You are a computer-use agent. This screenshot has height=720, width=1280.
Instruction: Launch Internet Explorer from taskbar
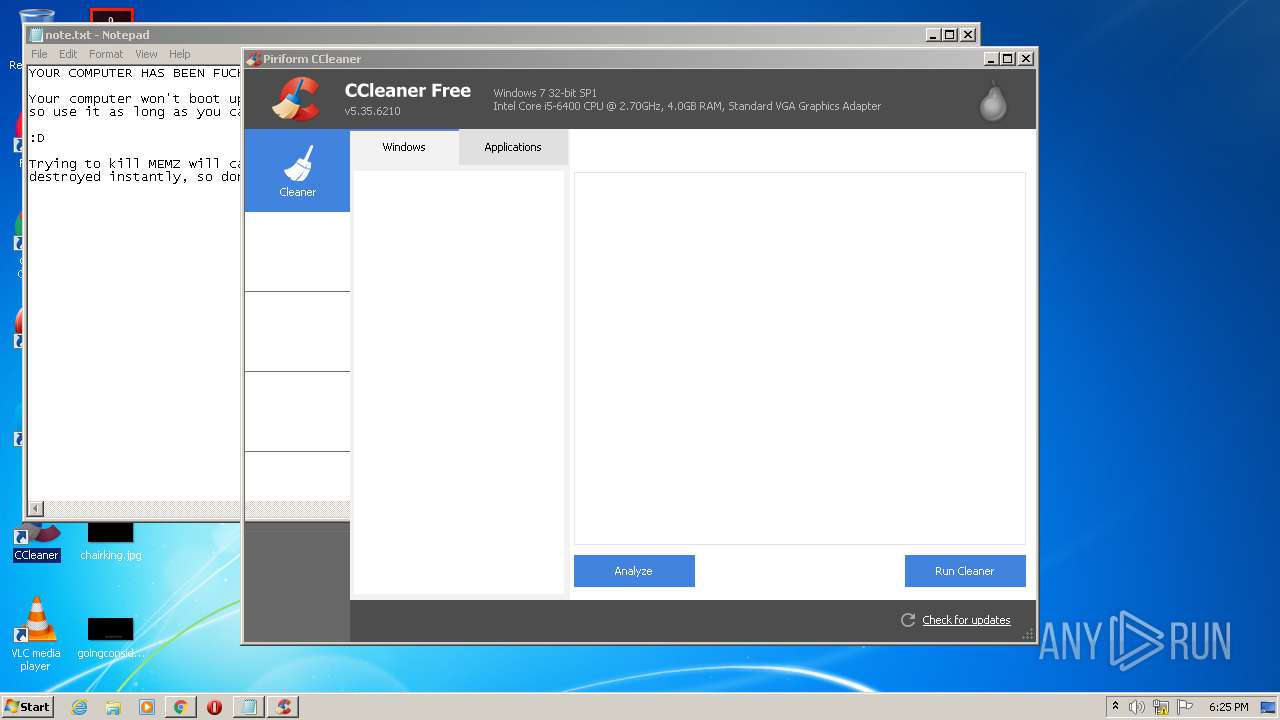(x=79, y=707)
